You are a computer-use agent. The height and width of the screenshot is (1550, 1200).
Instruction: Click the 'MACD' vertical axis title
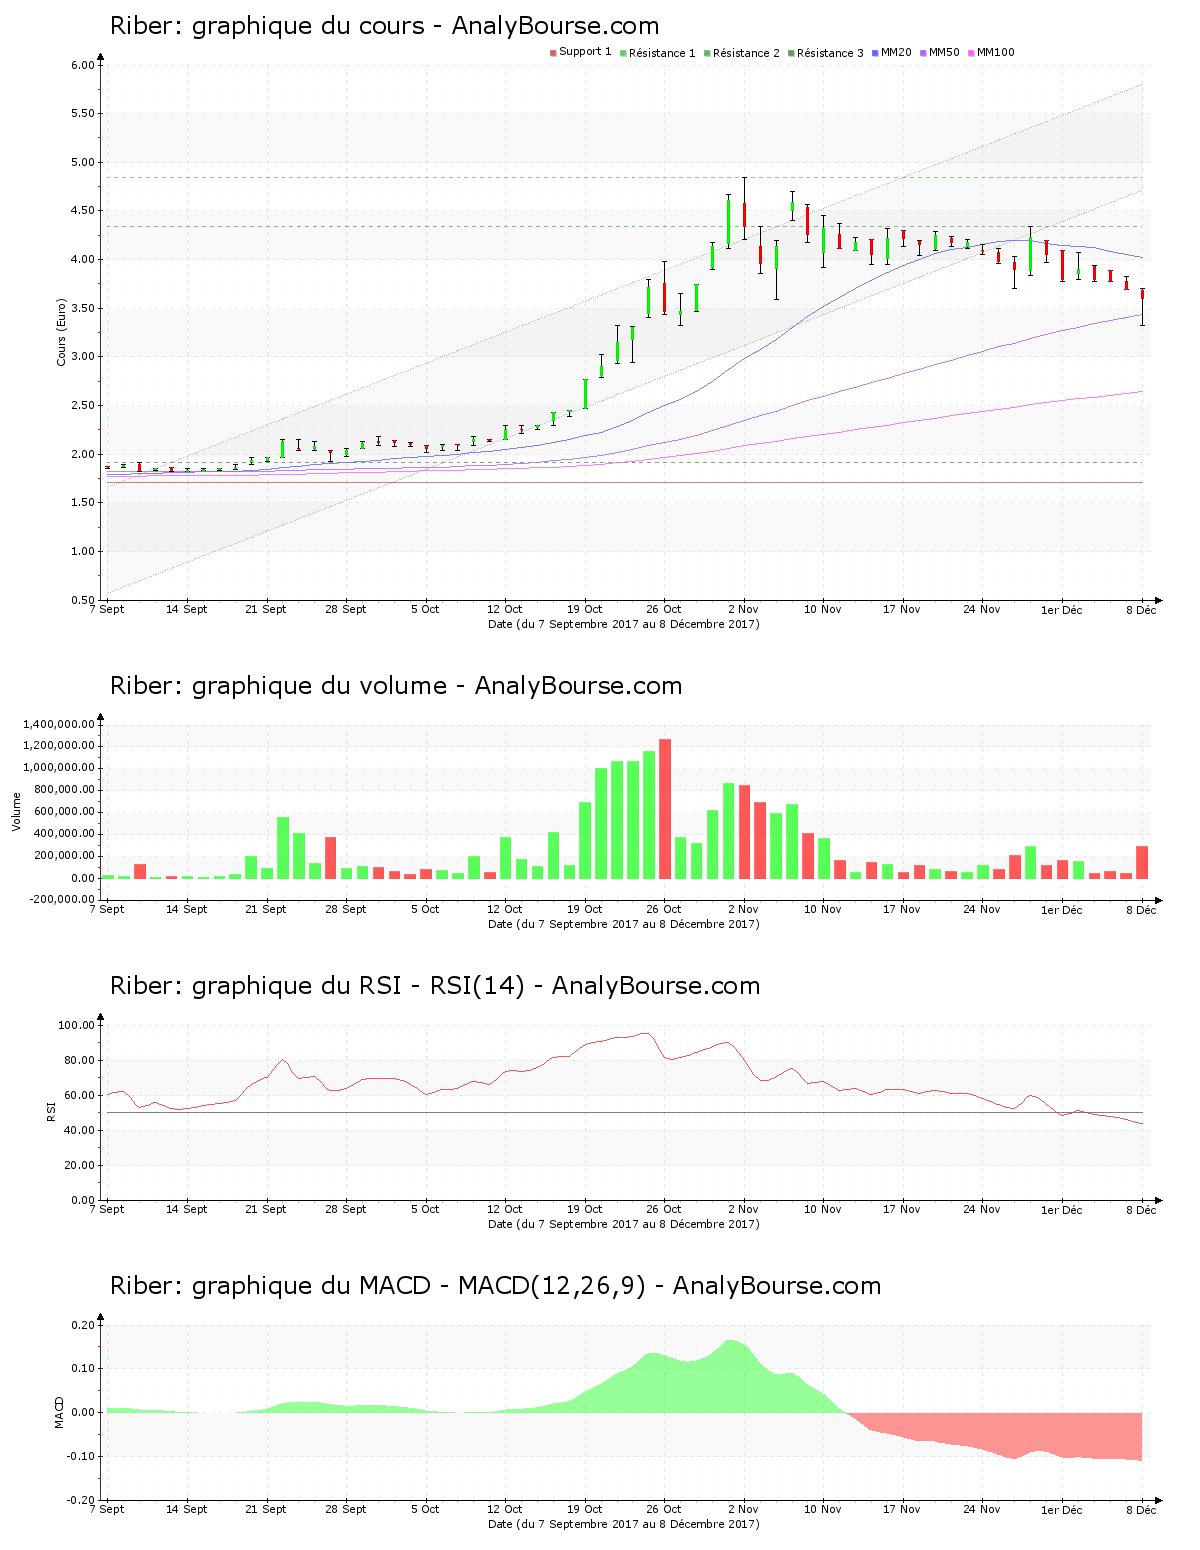tap(59, 1412)
